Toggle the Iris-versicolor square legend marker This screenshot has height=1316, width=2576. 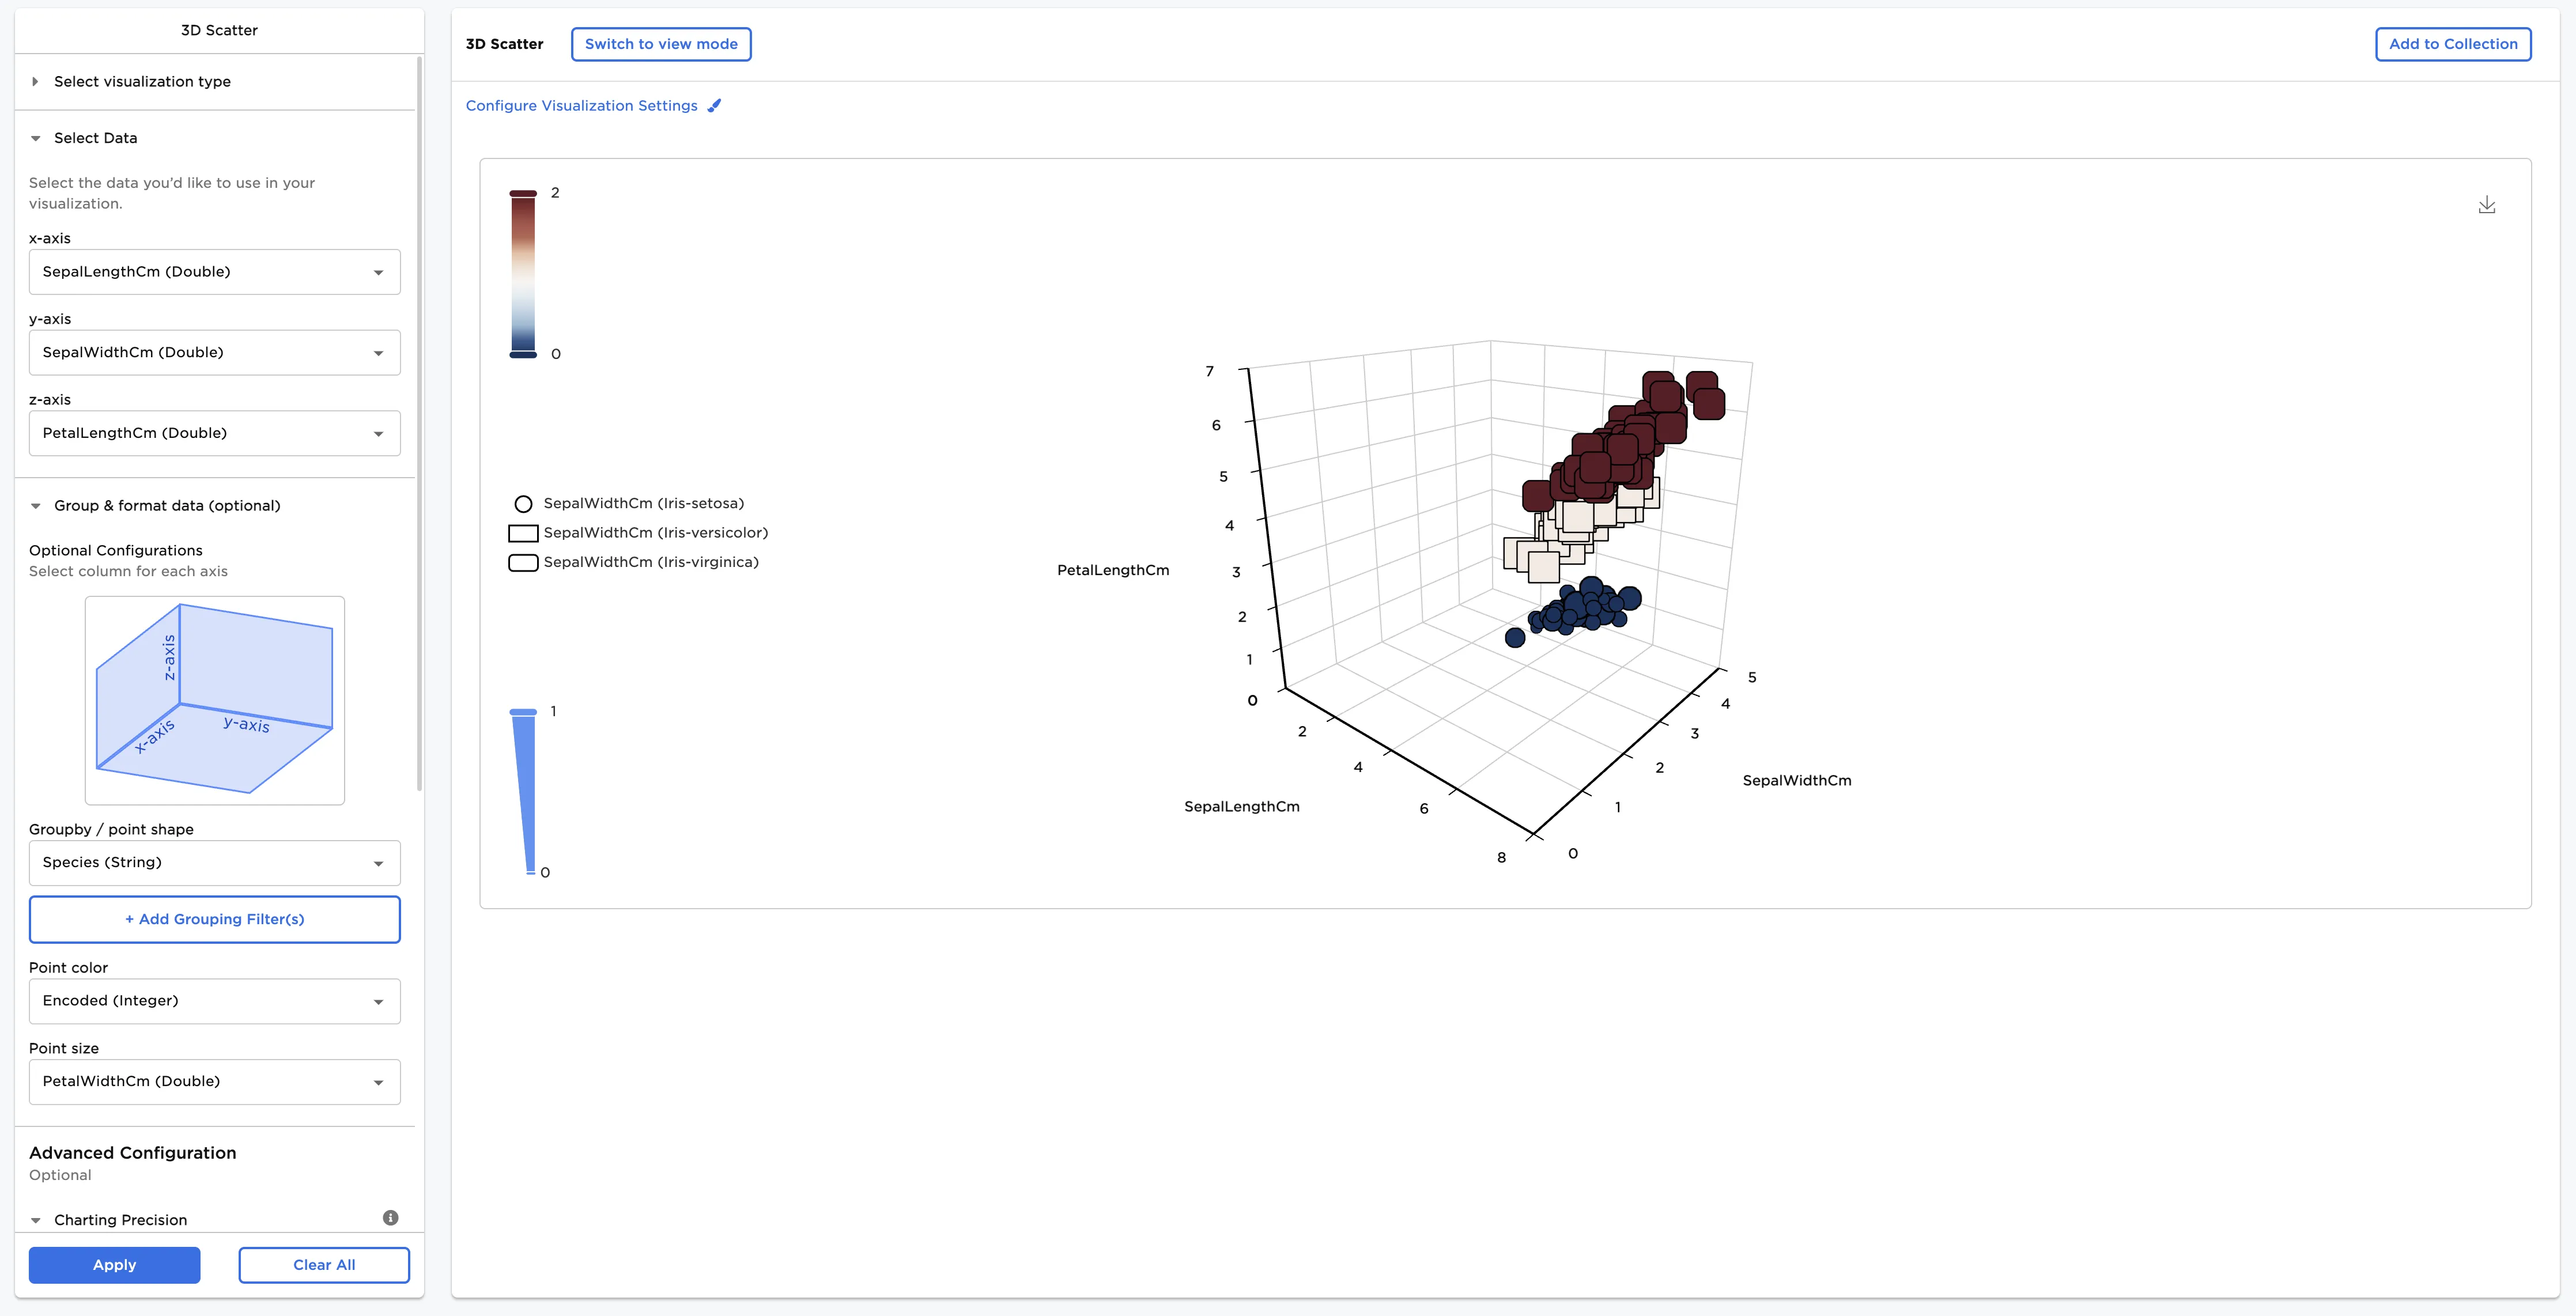tap(523, 533)
